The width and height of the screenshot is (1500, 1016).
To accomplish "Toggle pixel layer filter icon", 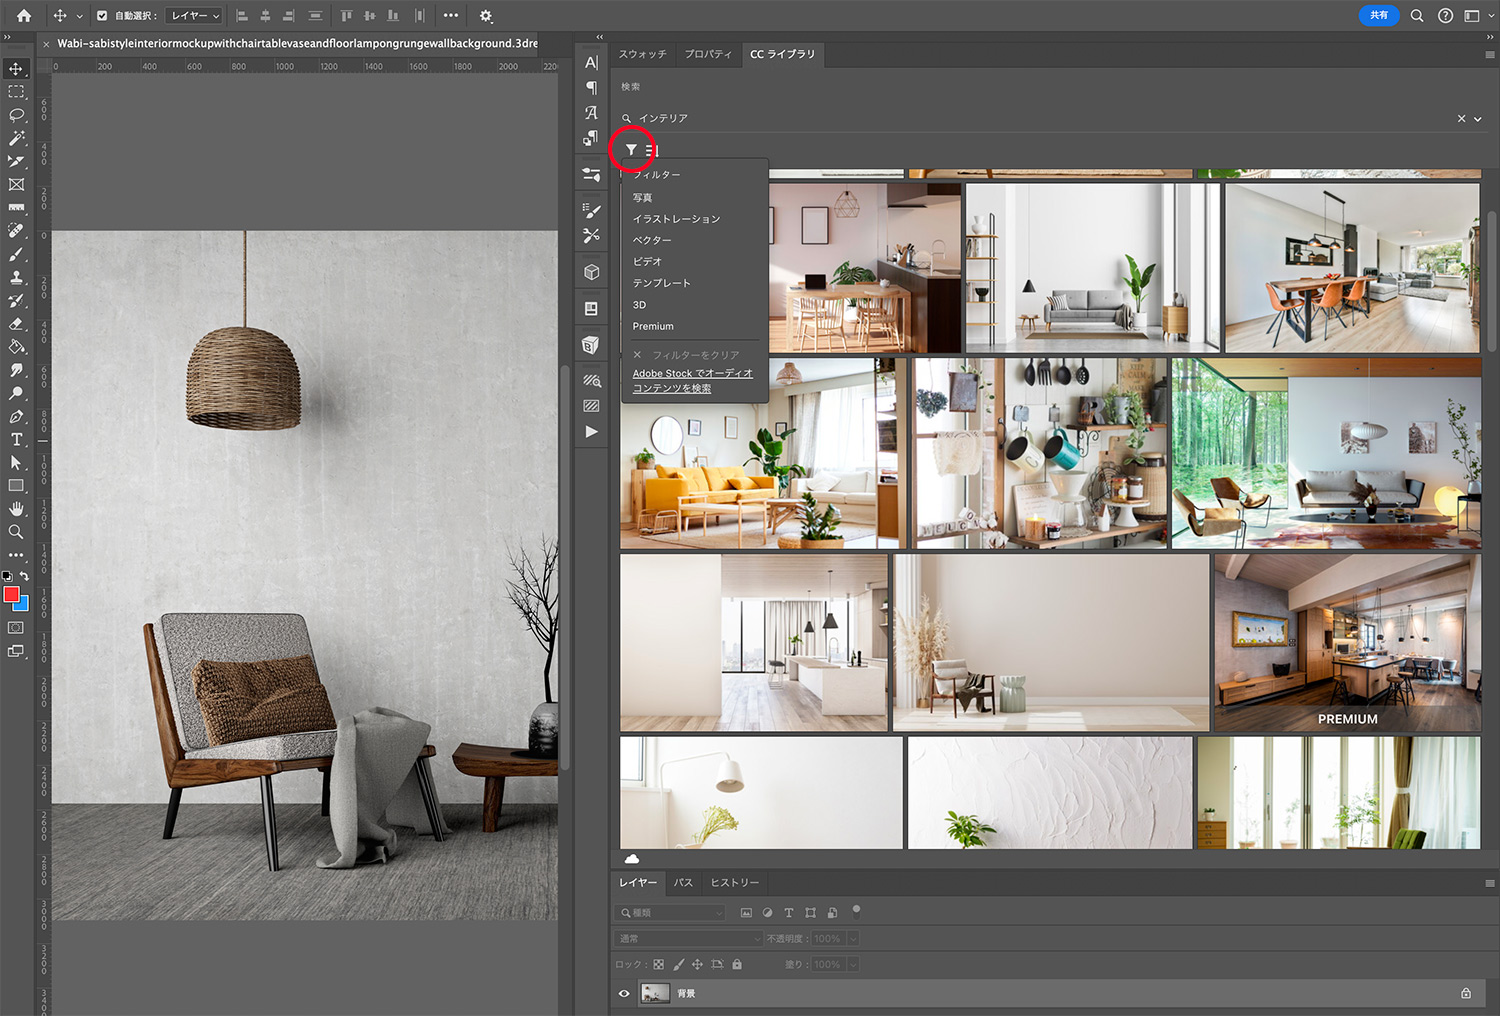I will point(746,913).
